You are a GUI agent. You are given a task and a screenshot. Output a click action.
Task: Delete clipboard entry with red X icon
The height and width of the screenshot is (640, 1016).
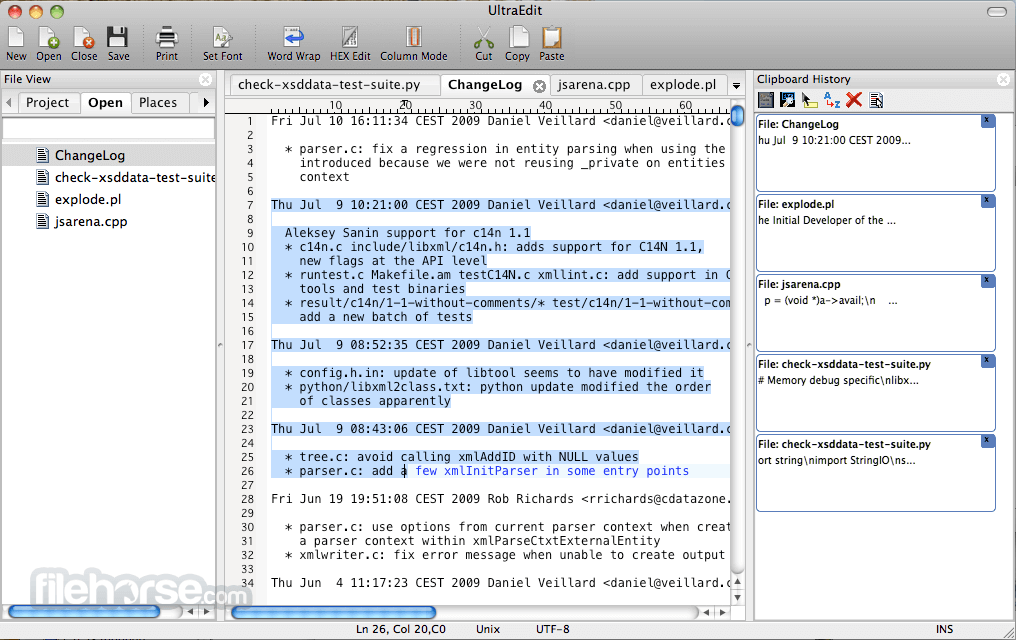coord(854,100)
